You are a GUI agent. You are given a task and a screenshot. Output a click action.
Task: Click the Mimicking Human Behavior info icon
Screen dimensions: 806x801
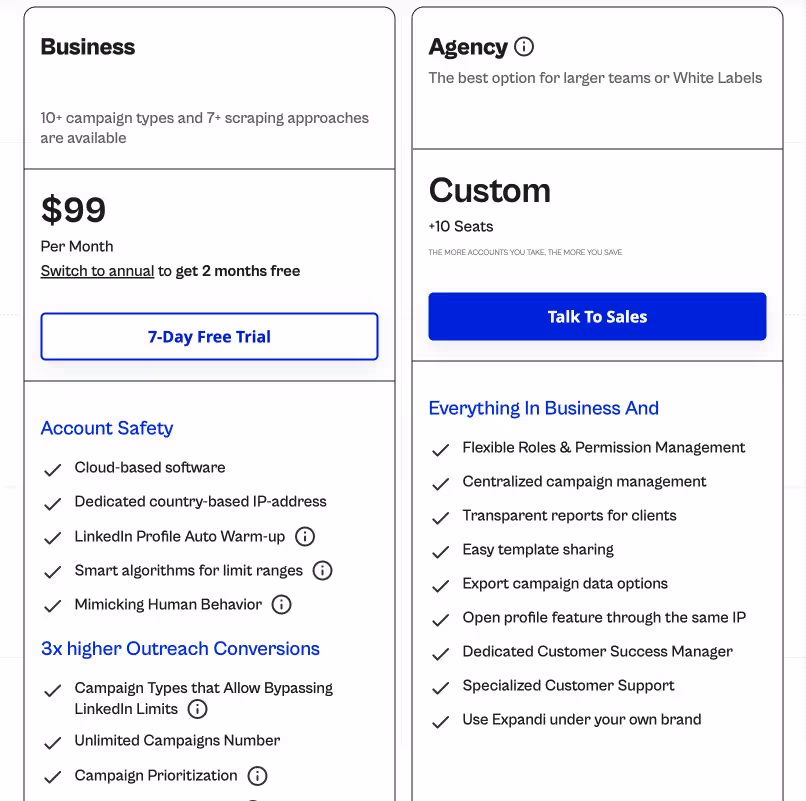point(282,604)
